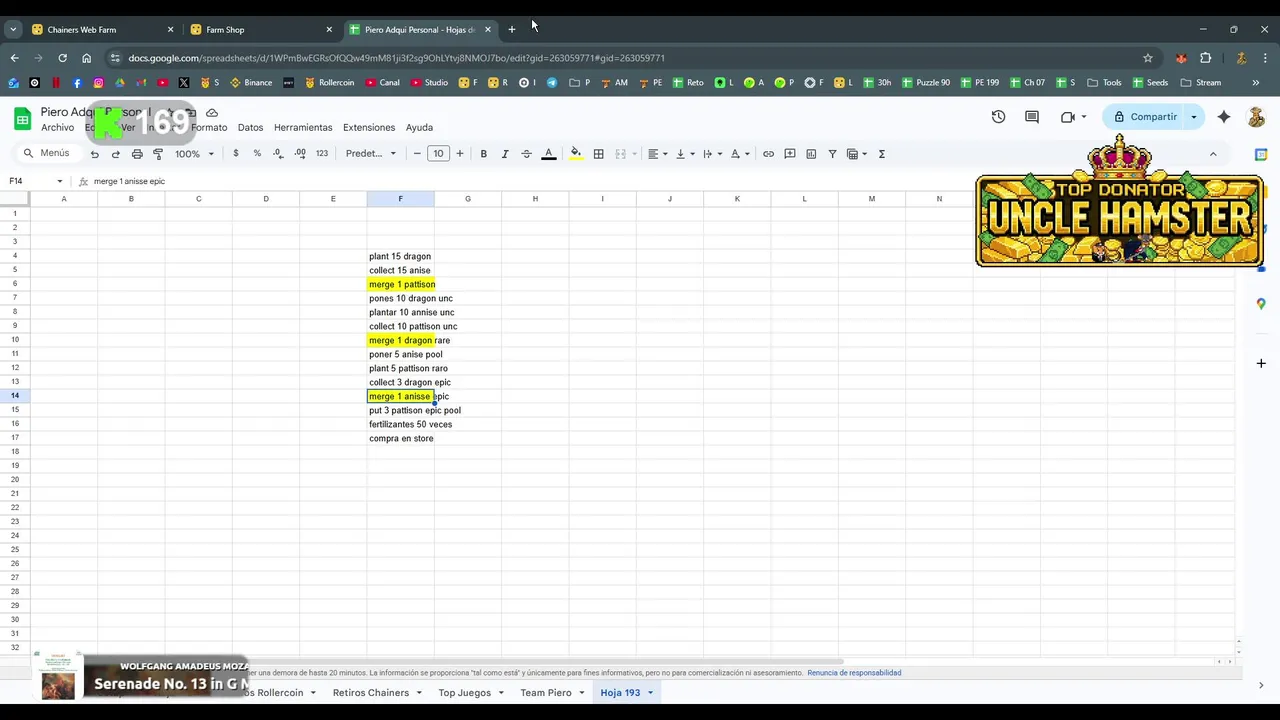The image size is (1280, 720).
Task: Insert a chart from the toolbar
Action: click(811, 154)
